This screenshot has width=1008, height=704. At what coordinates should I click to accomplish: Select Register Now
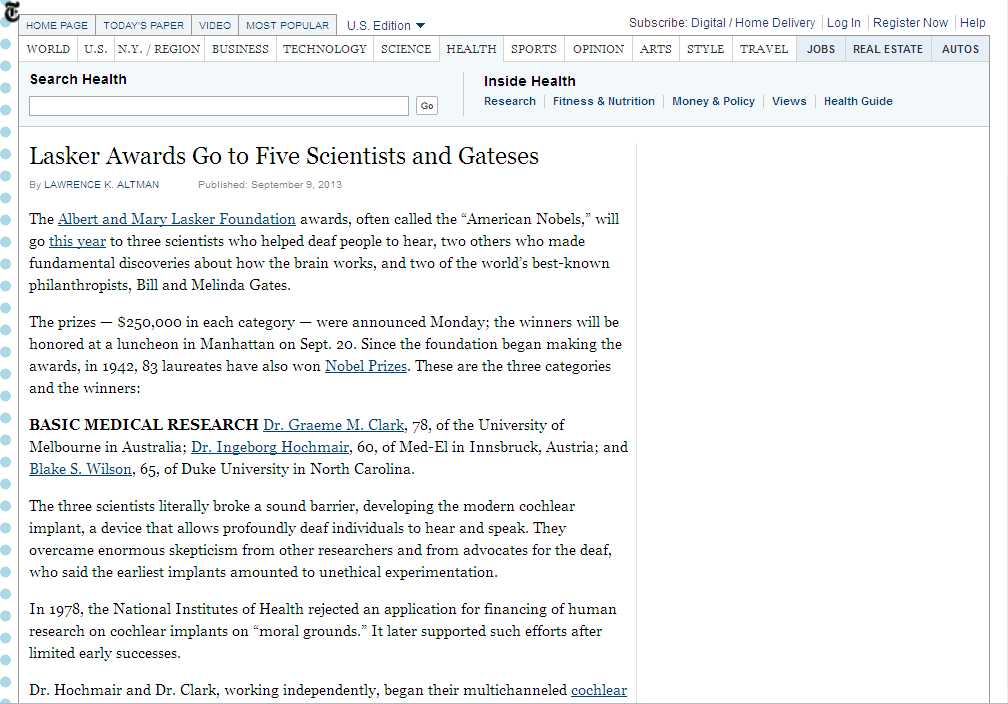pyautogui.click(x=910, y=22)
